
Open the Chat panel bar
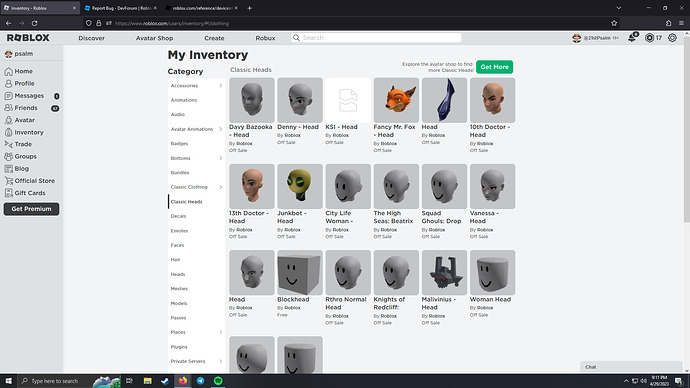tap(631, 367)
